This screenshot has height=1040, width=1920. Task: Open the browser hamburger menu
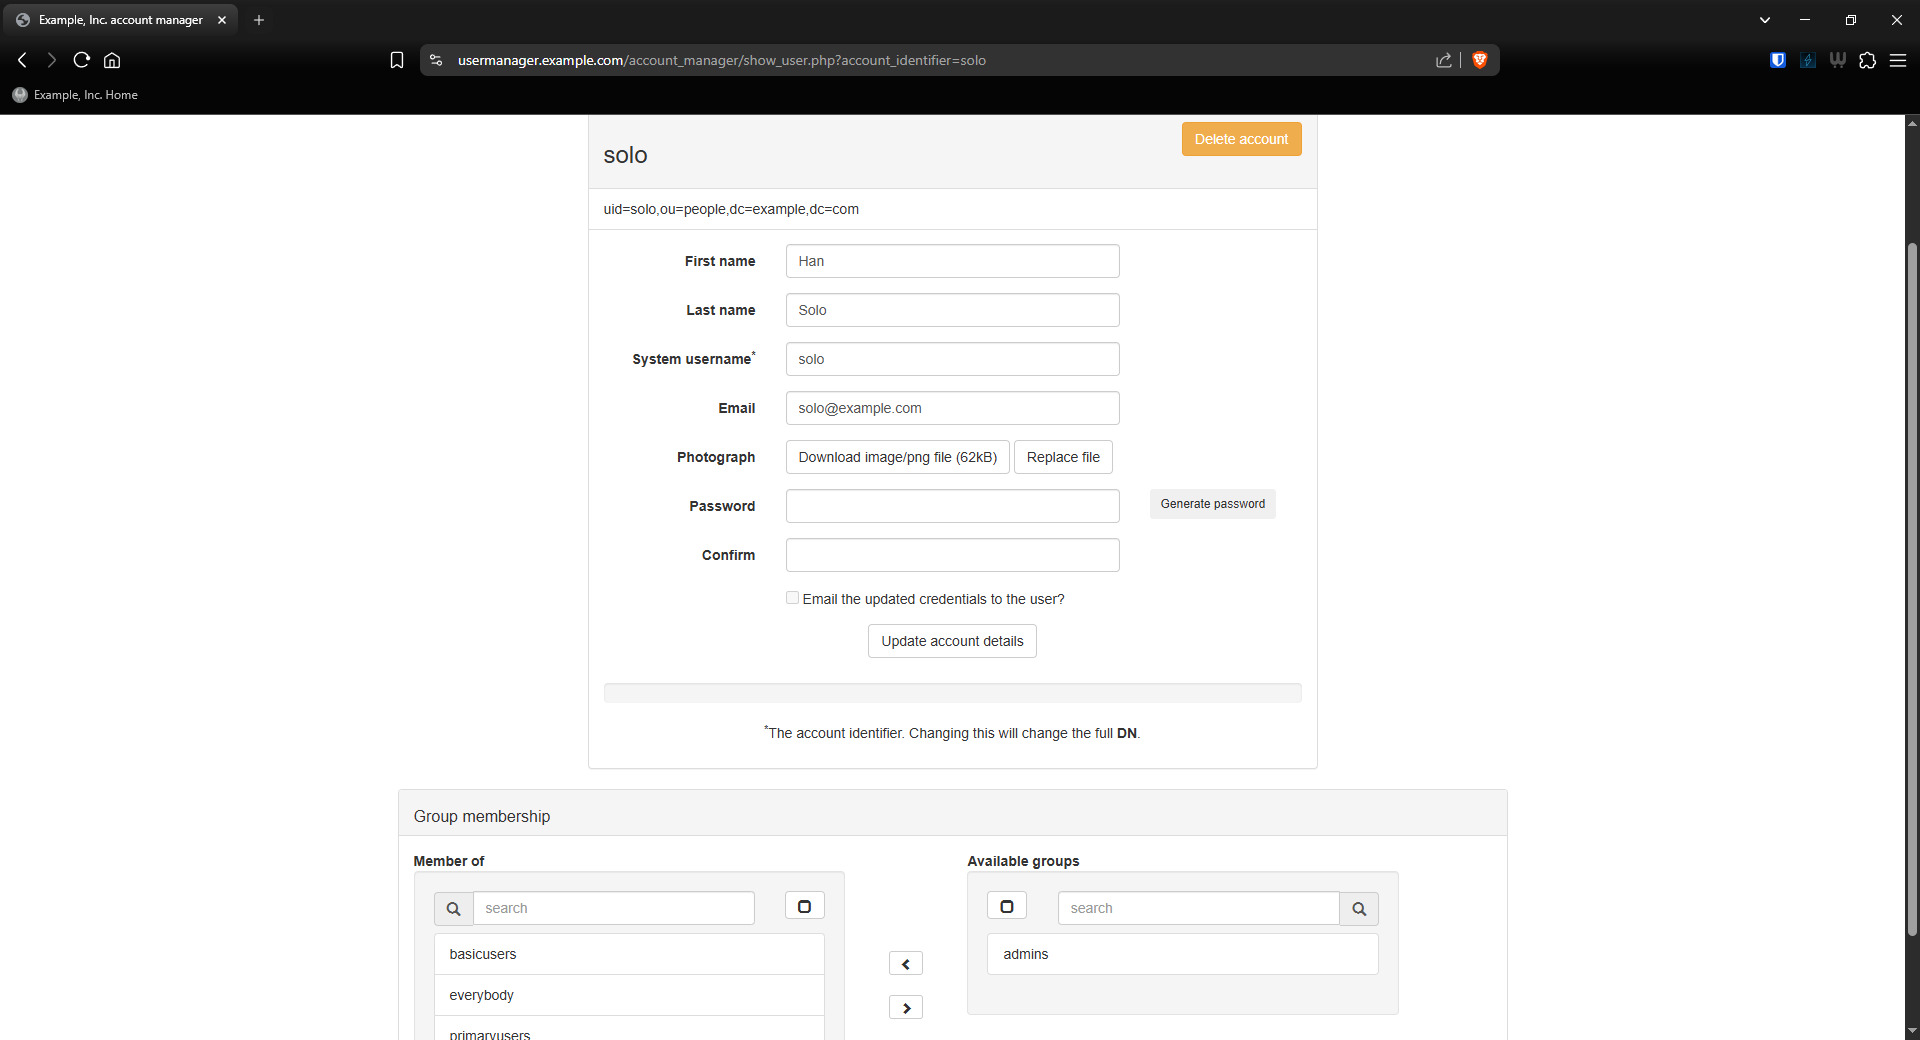point(1897,60)
